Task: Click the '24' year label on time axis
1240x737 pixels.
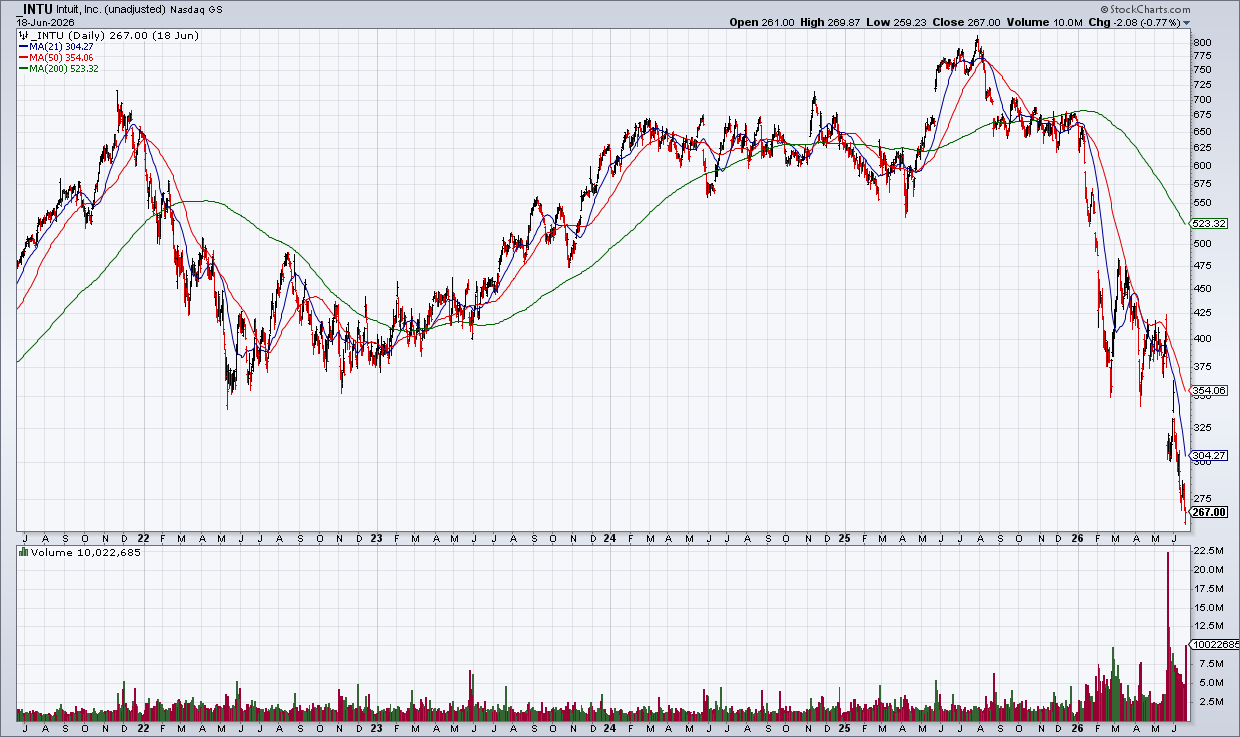Action: pyautogui.click(x=609, y=537)
